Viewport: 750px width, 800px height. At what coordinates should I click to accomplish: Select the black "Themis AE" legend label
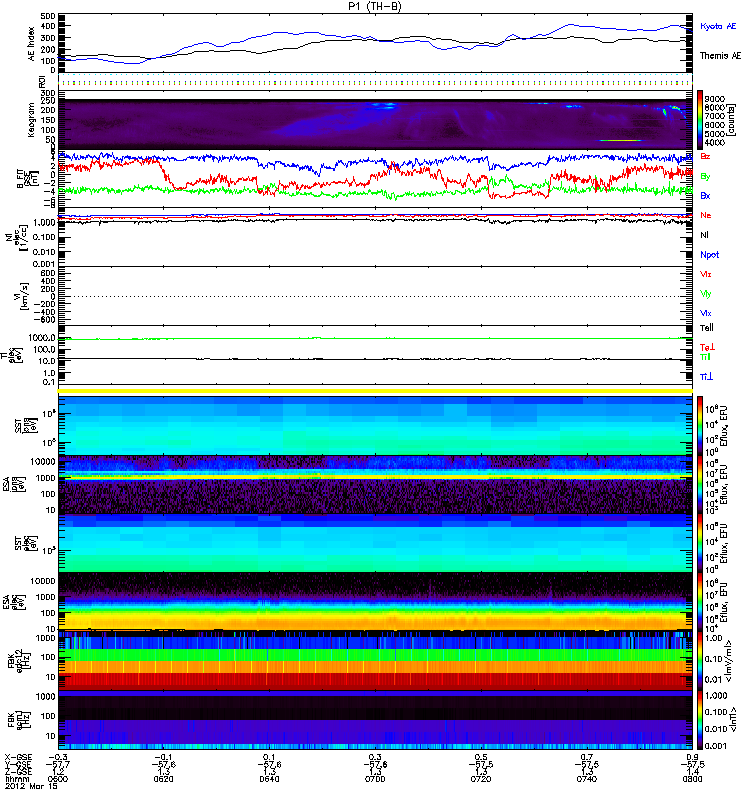pos(720,56)
